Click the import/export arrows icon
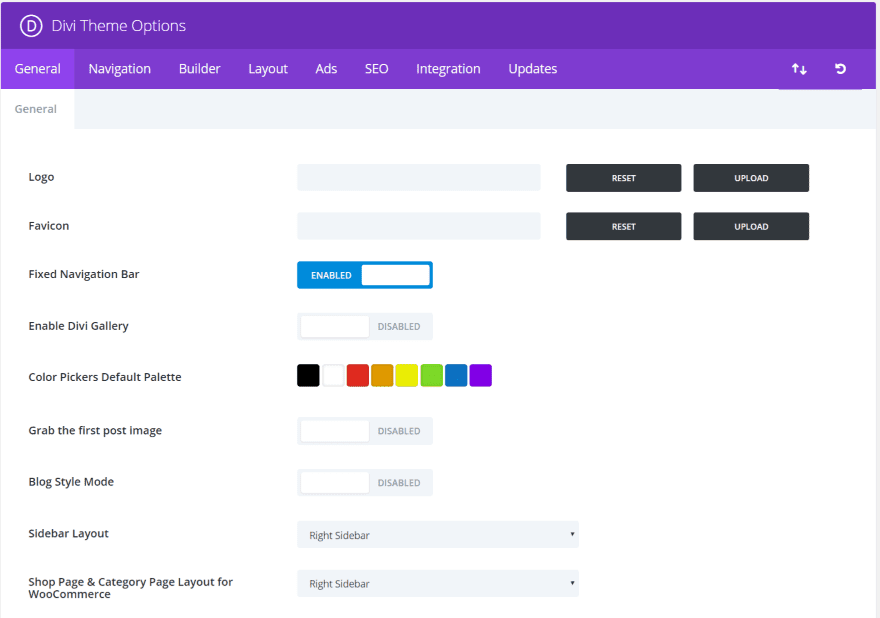Viewport: 880px width, 618px height. 799,69
